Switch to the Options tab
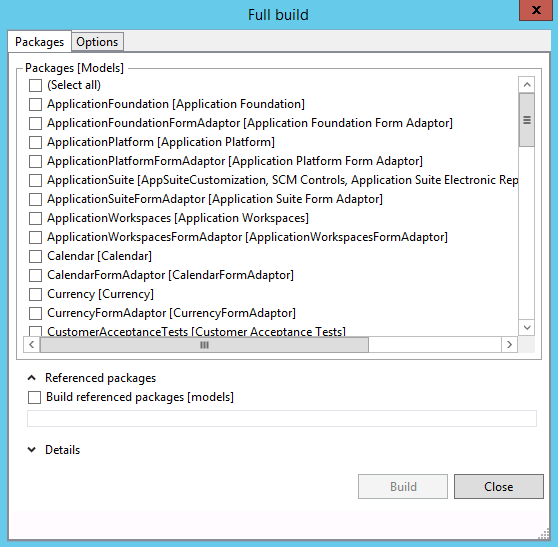 coord(97,42)
